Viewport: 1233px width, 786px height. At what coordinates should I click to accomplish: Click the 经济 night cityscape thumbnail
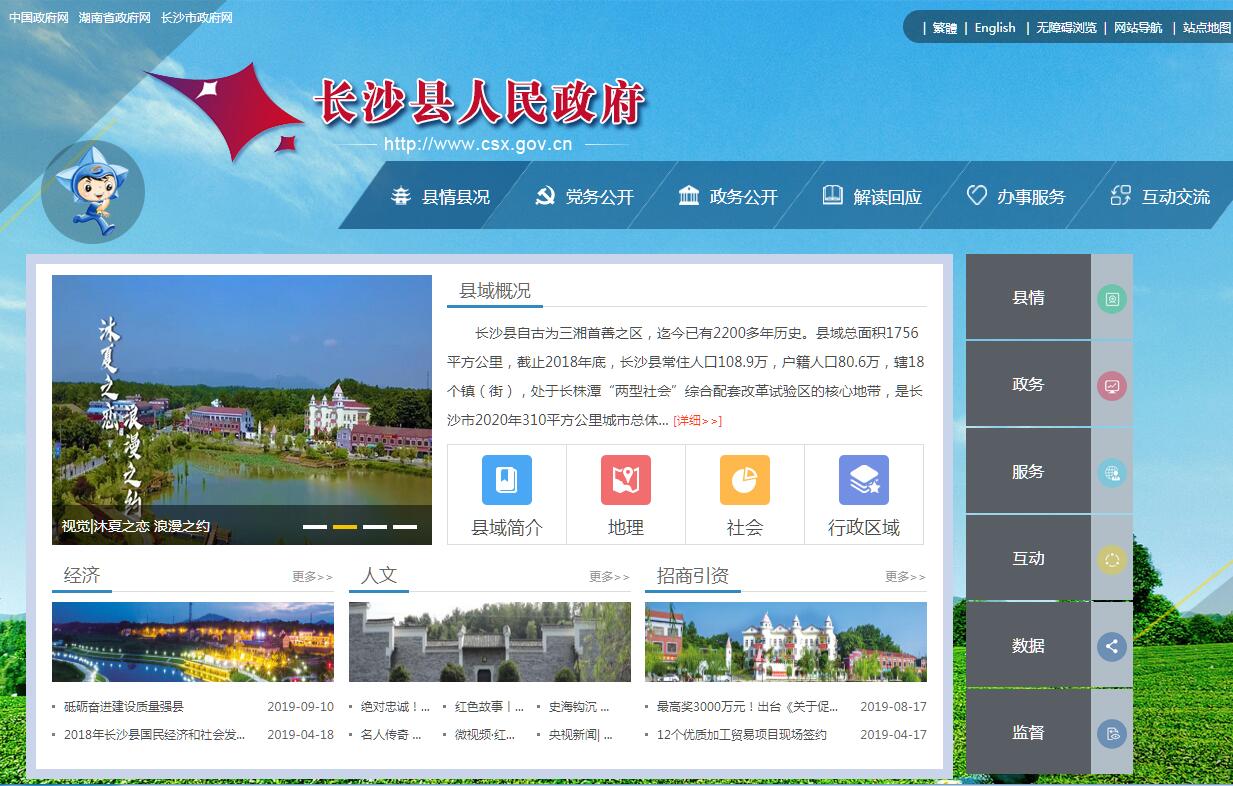point(193,642)
